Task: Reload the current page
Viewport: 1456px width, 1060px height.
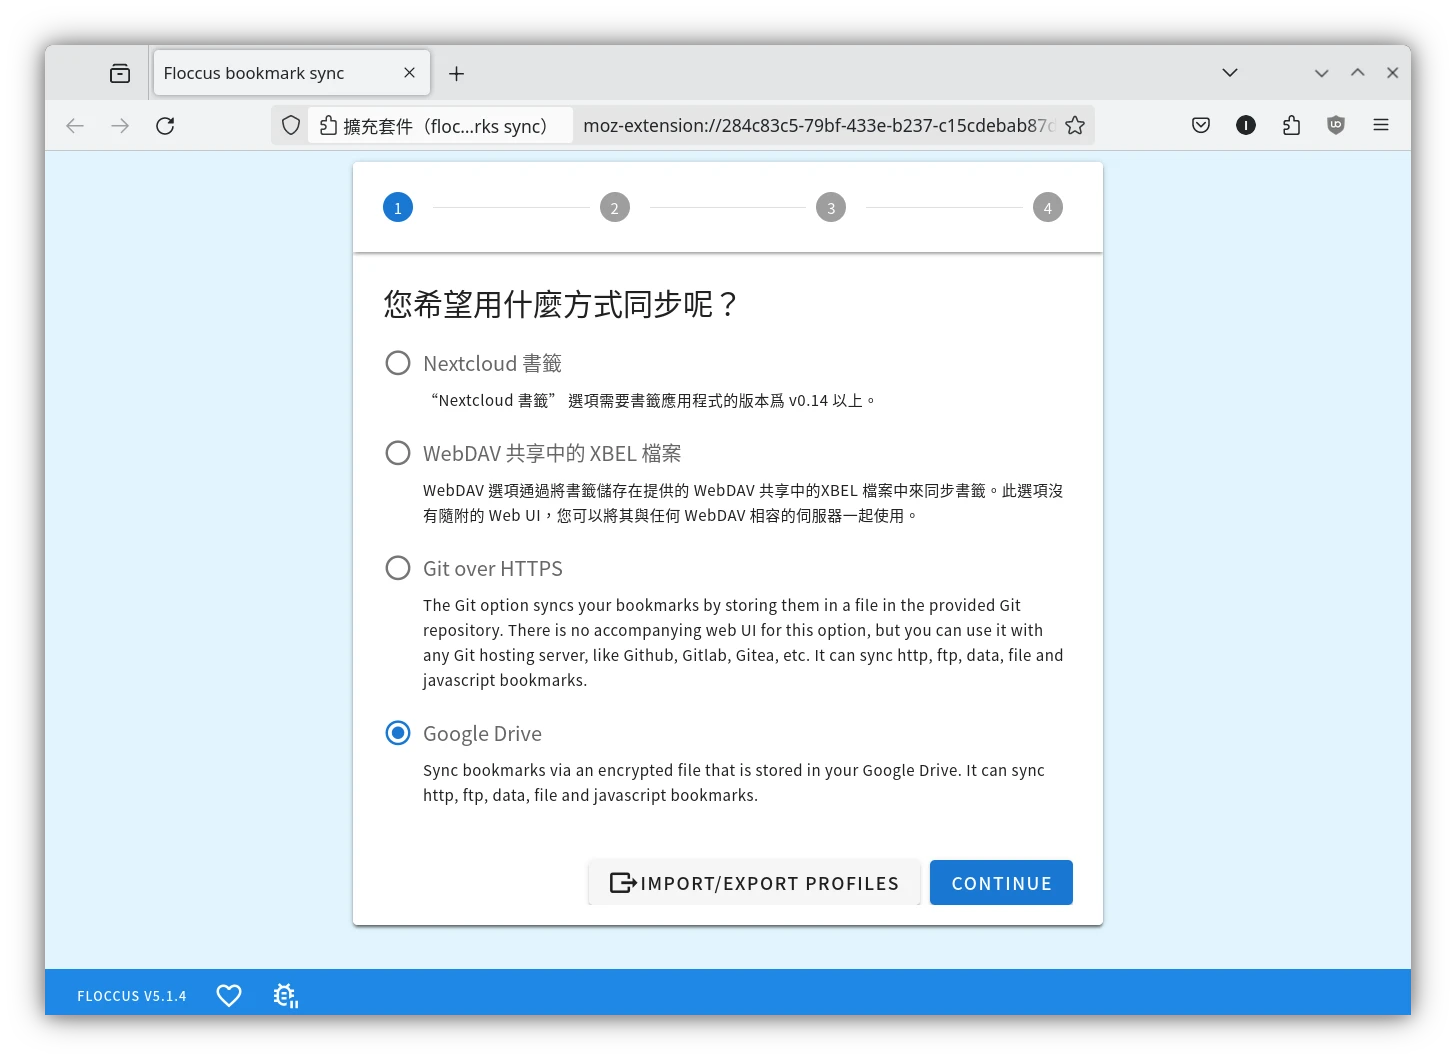Action: pos(165,125)
